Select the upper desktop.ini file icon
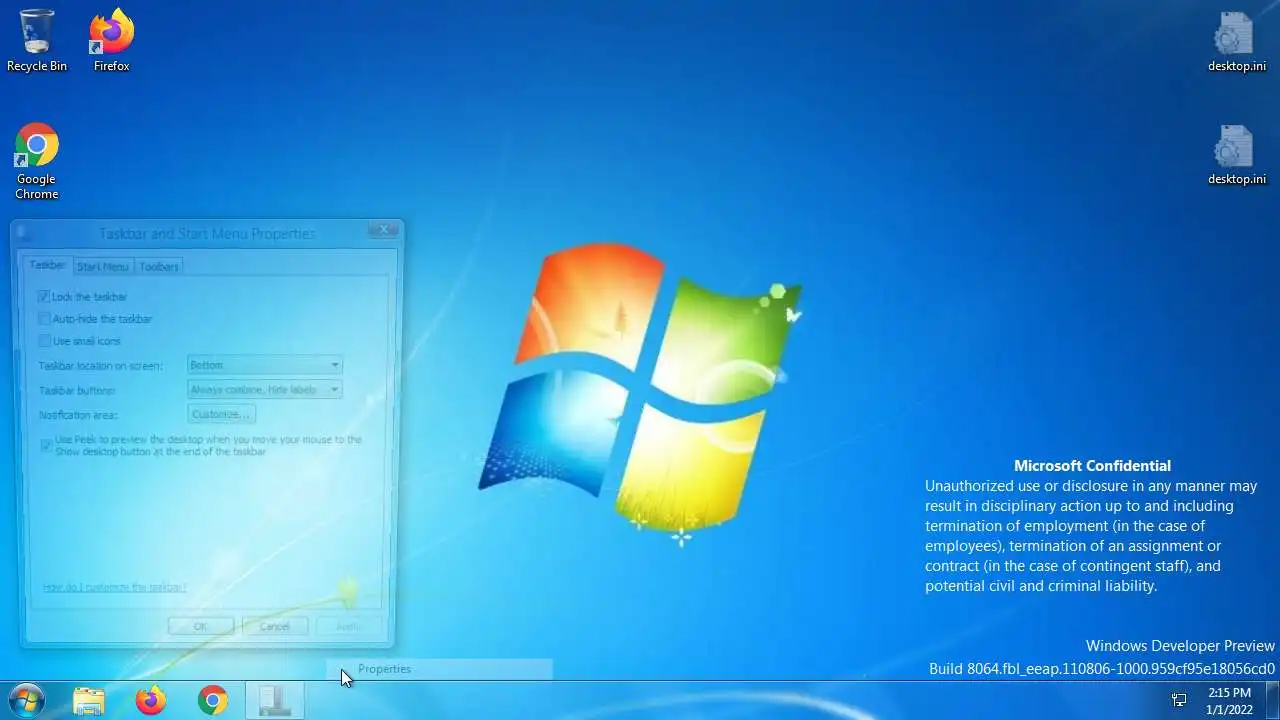1280x720 pixels. [1236, 42]
